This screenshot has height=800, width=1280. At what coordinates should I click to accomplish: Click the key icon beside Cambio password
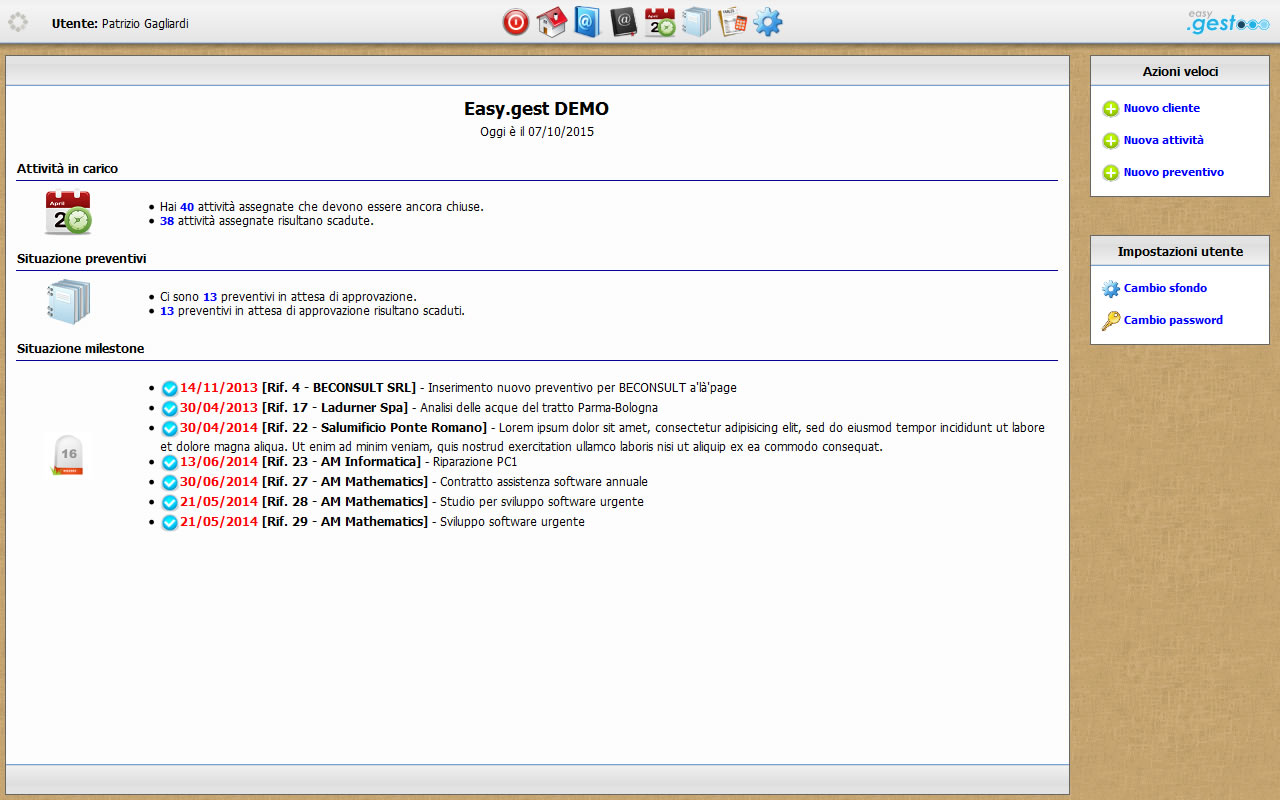(x=1111, y=321)
